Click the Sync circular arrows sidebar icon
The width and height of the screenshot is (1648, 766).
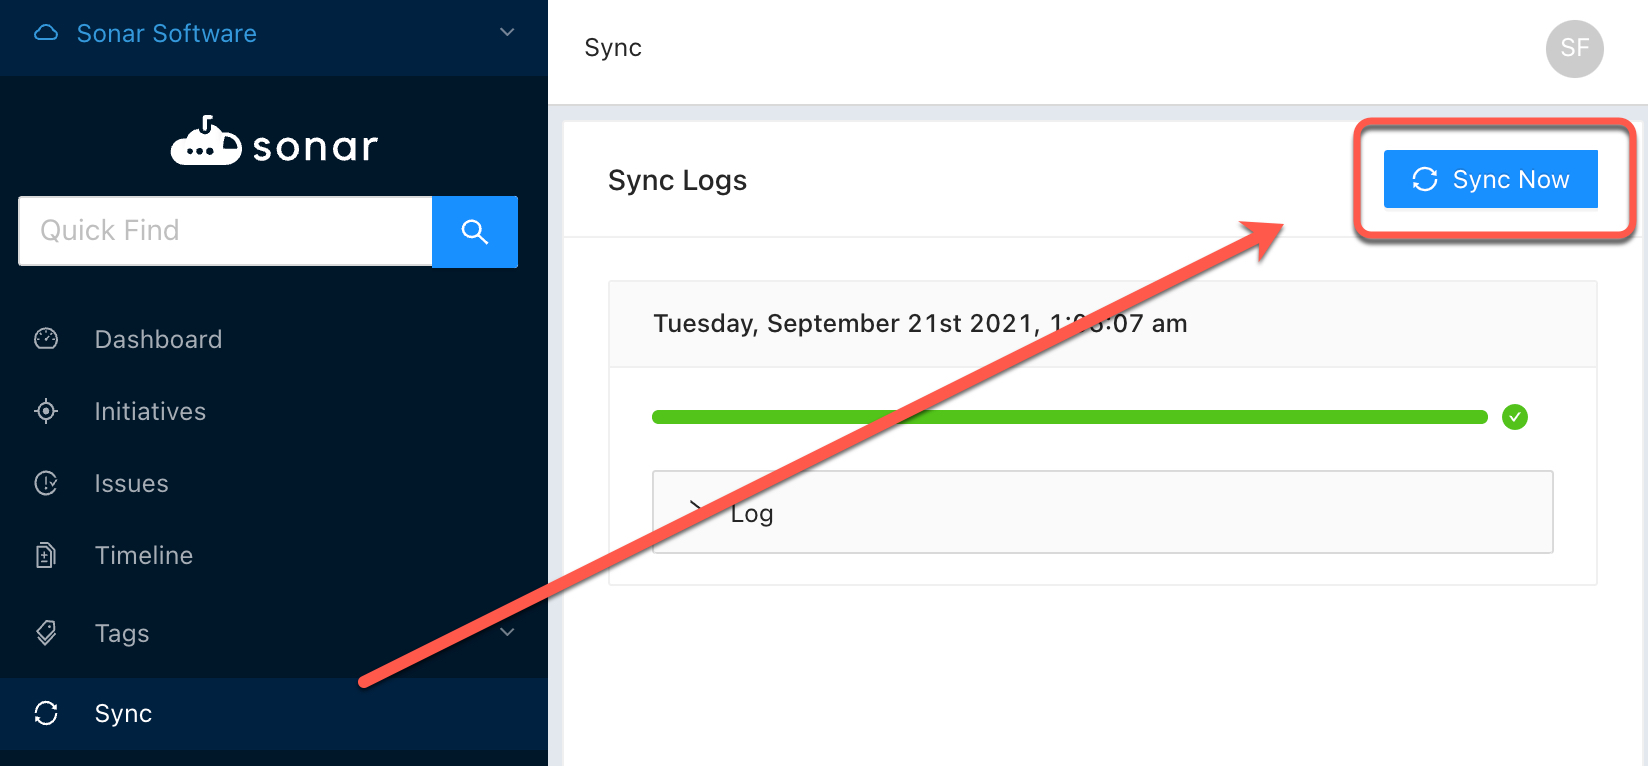tap(46, 713)
